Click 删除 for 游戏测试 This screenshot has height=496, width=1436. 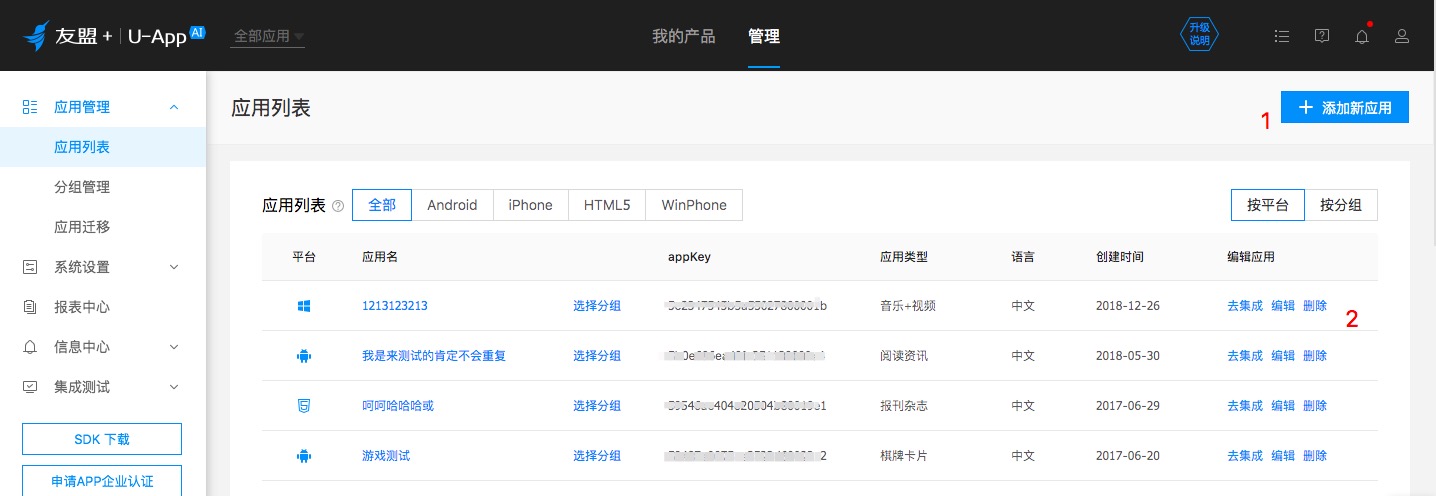[x=1315, y=456]
